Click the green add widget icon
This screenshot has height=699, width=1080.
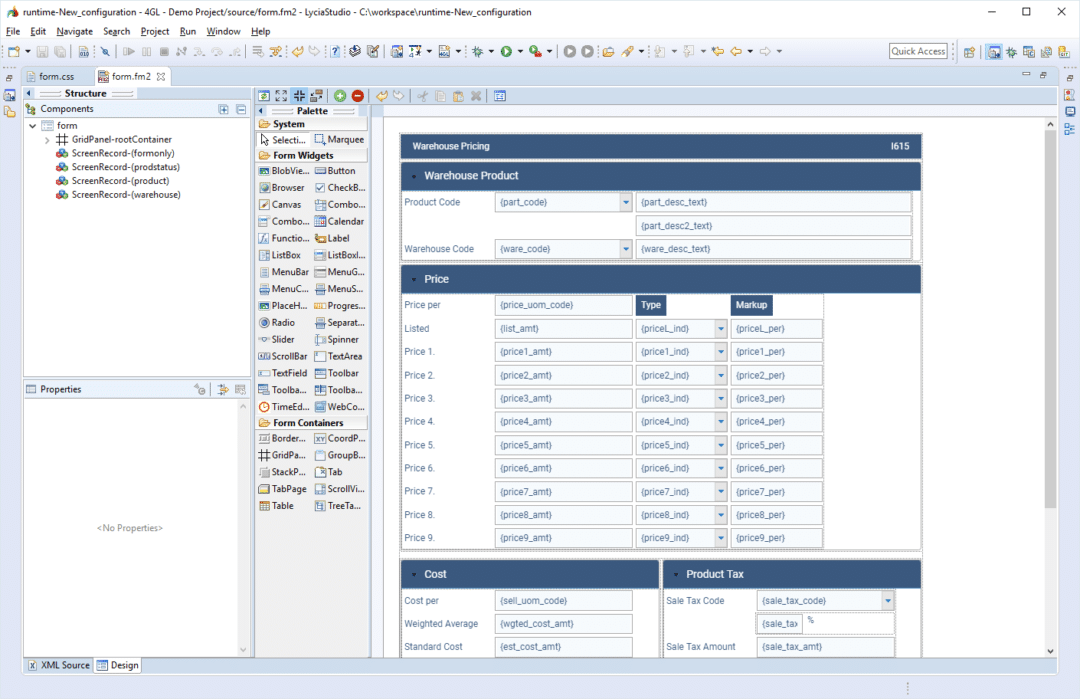(340, 95)
